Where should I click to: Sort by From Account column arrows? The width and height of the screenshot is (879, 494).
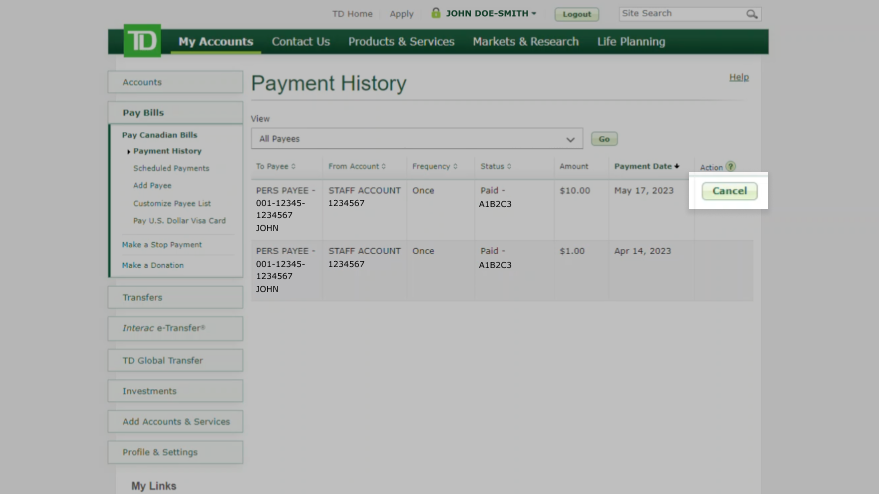(x=383, y=167)
